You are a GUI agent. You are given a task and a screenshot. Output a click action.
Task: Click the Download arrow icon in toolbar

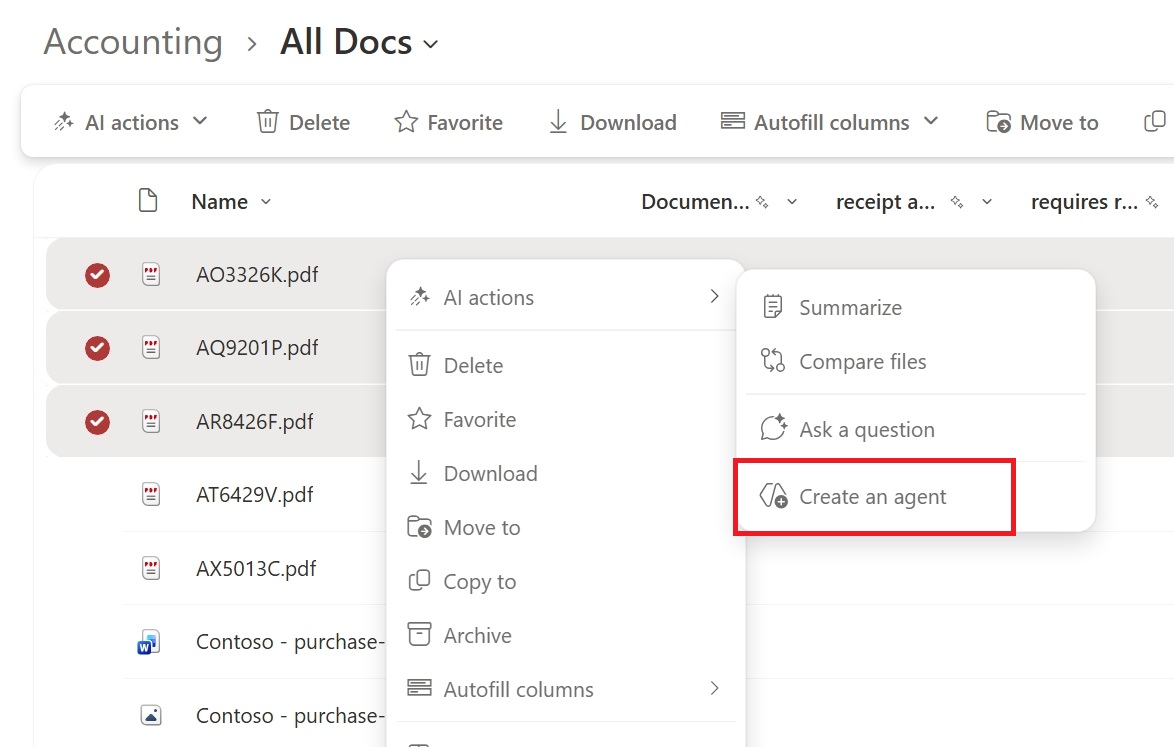coord(558,121)
